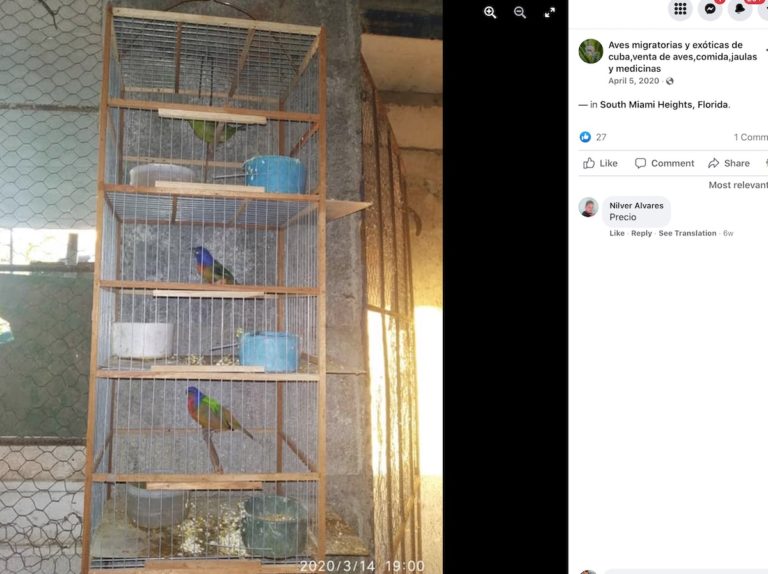Comment on the post
Image resolution: width=768 pixels, height=574 pixels.
(665, 163)
